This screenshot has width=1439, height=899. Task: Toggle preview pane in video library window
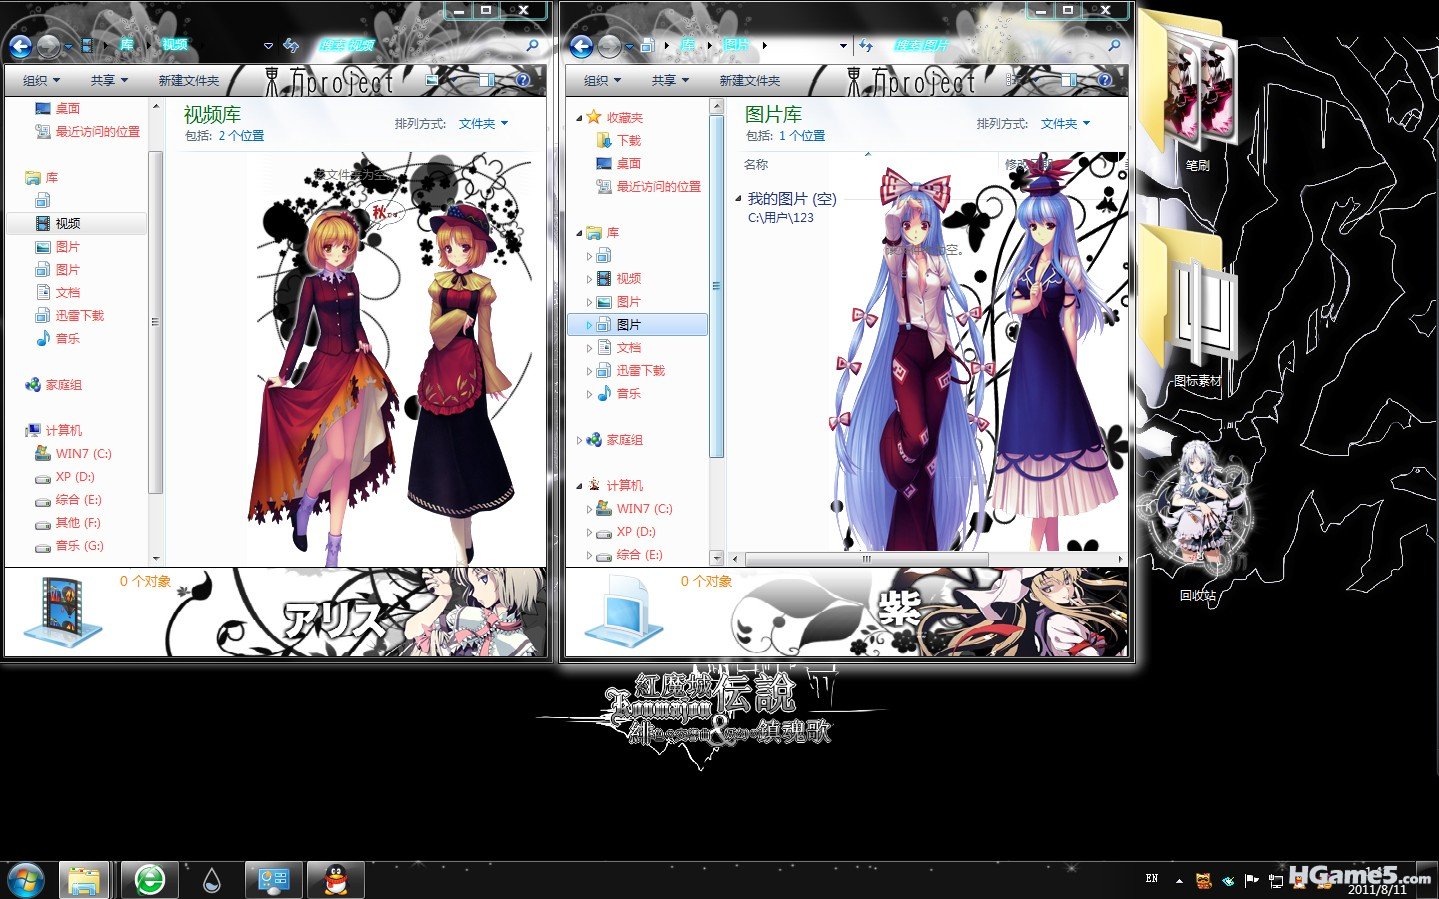pyautogui.click(x=486, y=80)
